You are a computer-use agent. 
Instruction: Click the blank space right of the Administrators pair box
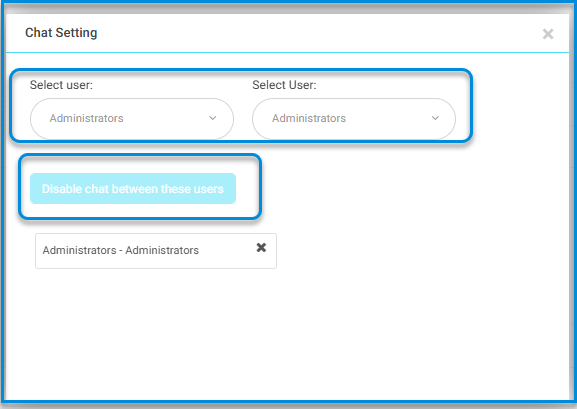420,251
